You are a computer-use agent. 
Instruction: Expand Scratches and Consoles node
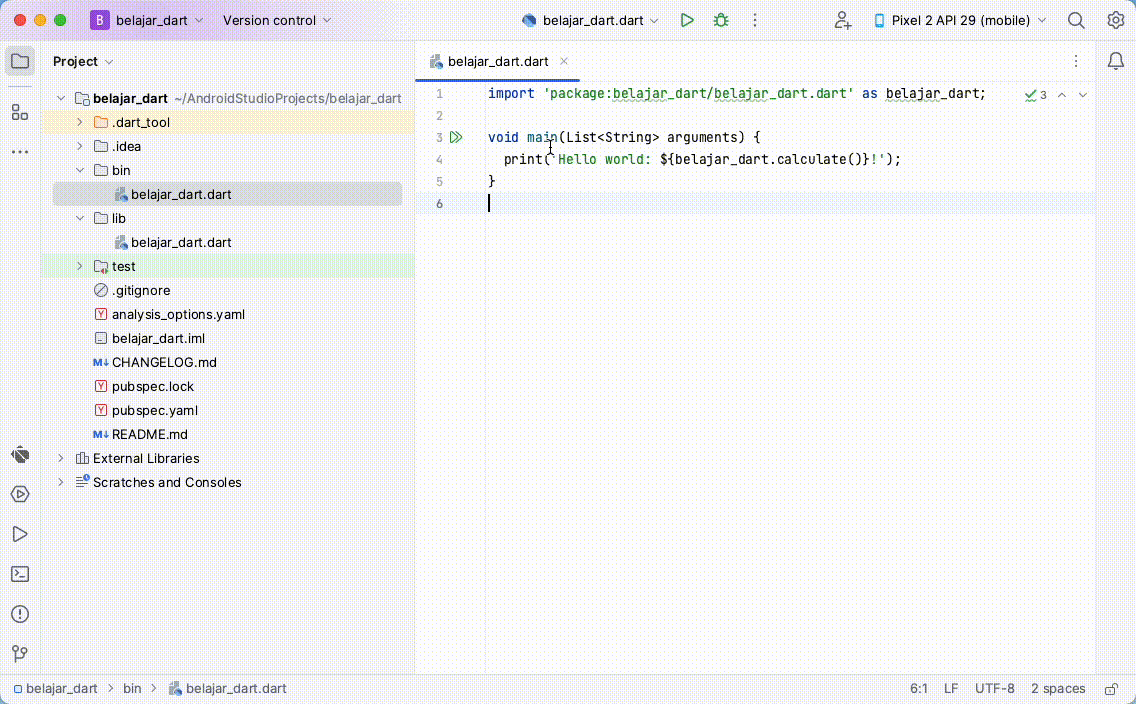(61, 482)
